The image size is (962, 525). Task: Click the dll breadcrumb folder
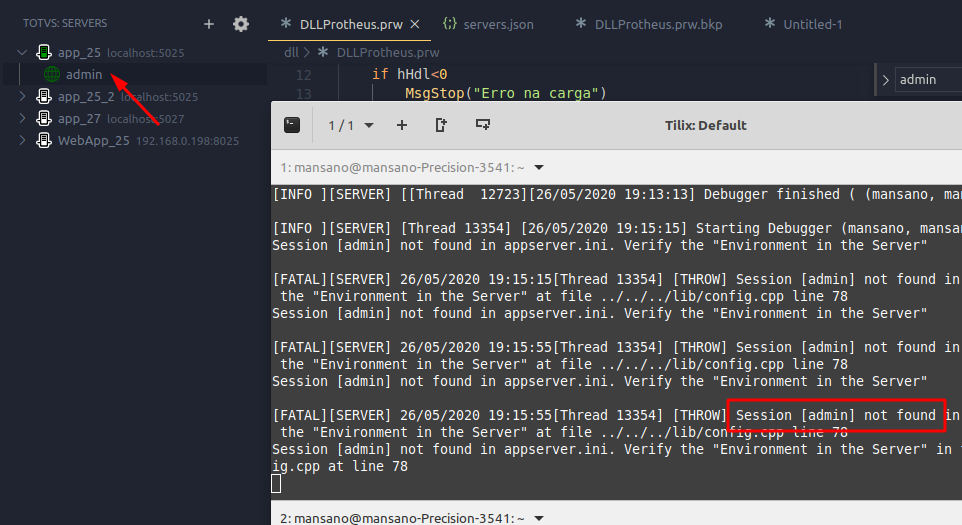click(291, 52)
